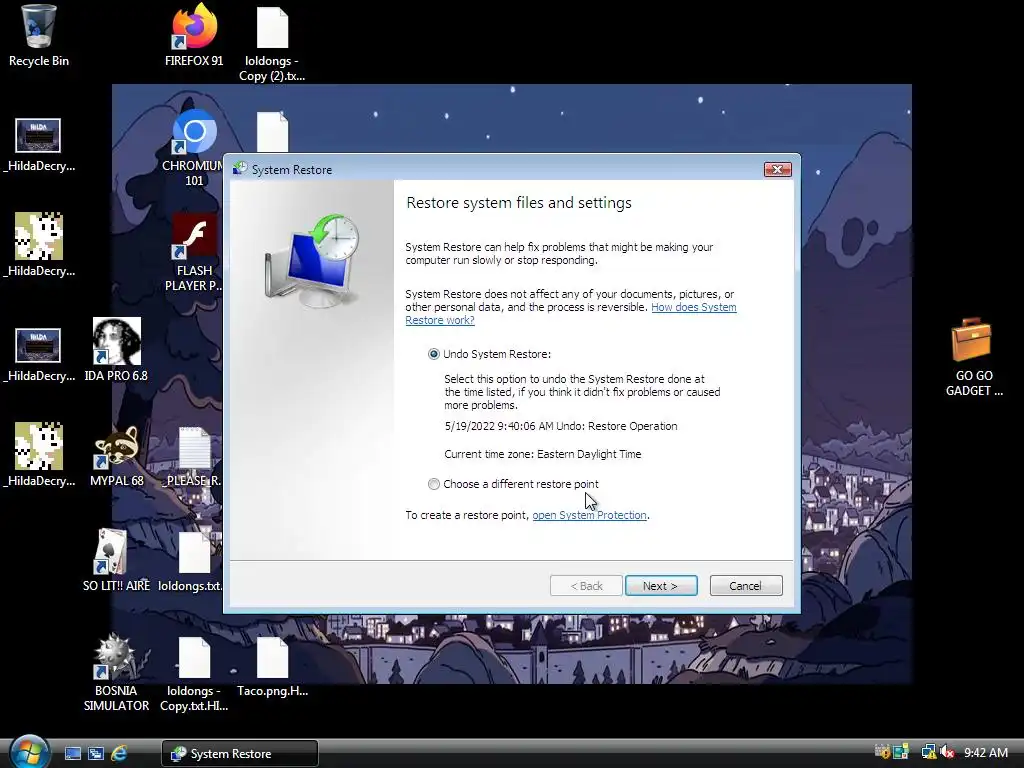
Task: Open the Windows Start orb
Action: coord(30,752)
